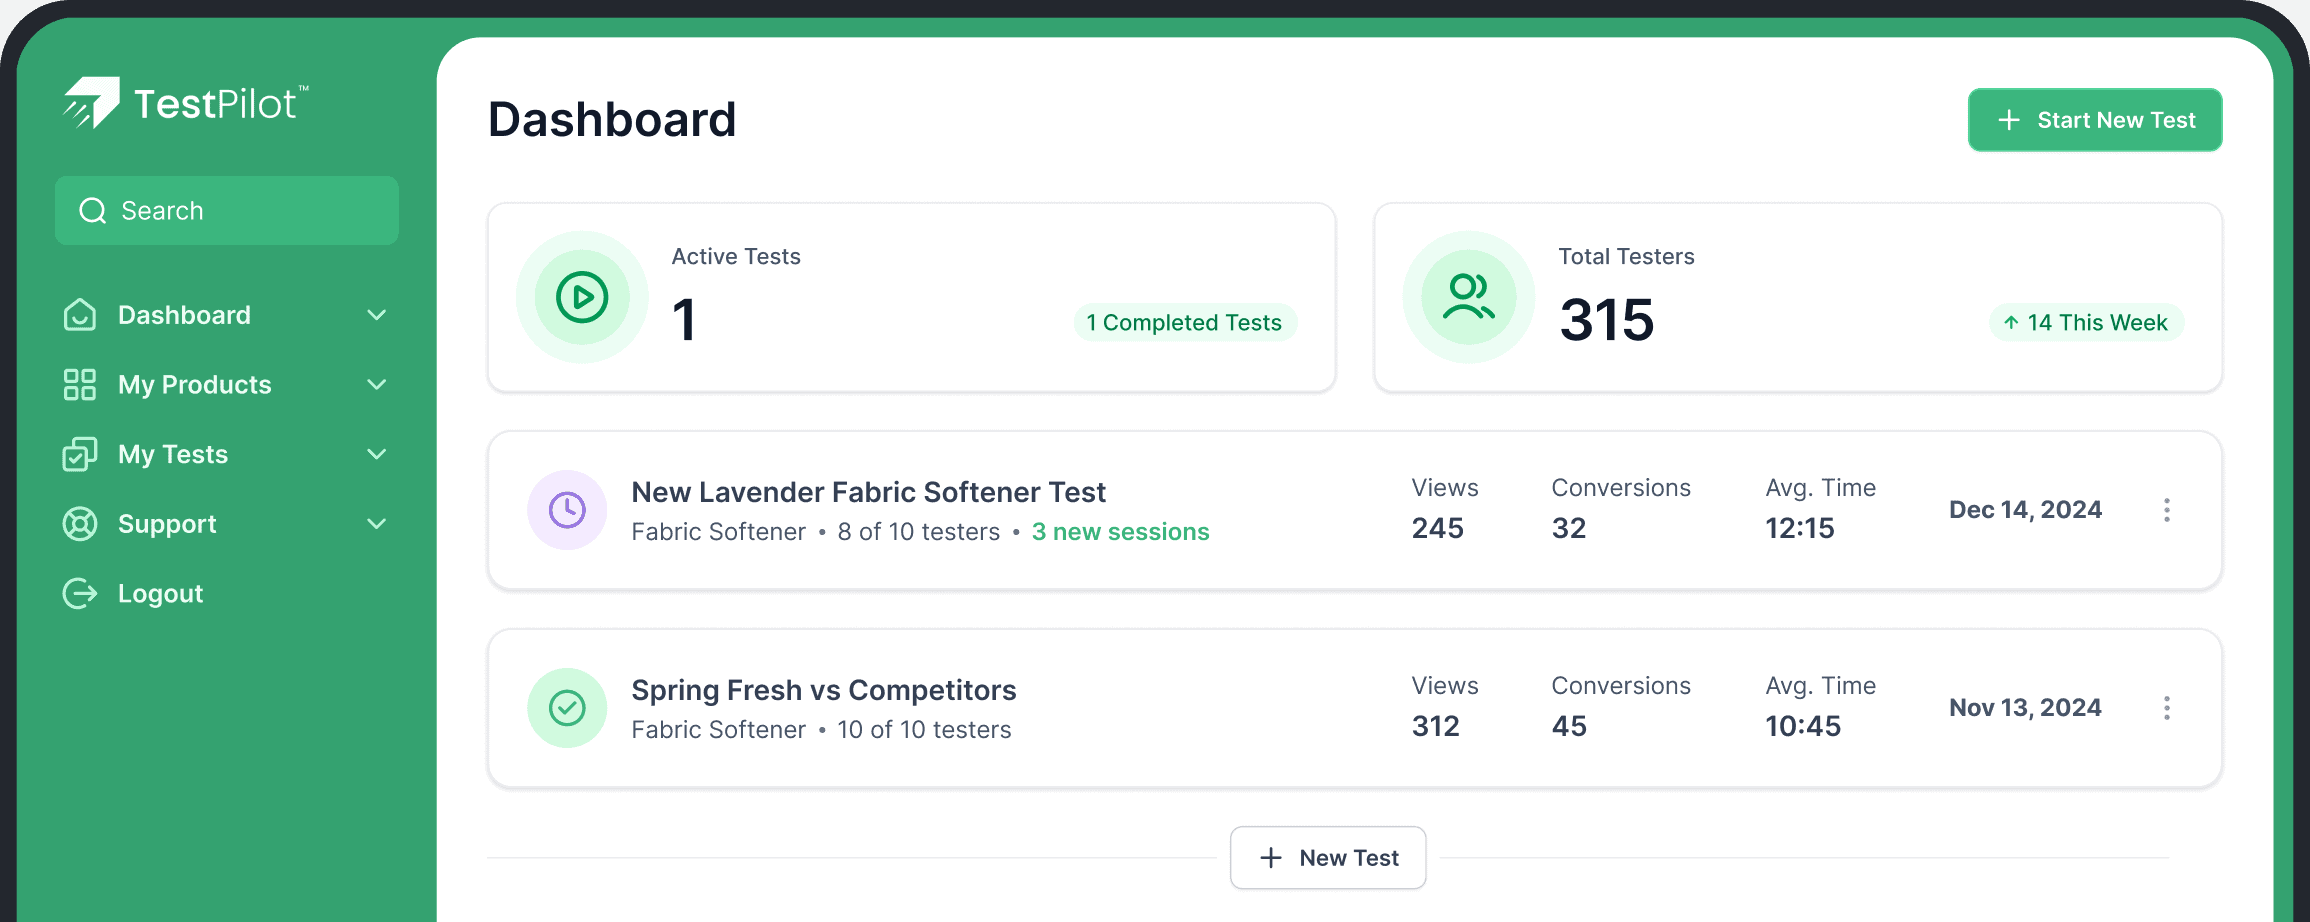Click the Support lifebuoy icon
The width and height of the screenshot is (2310, 922).
(80, 523)
